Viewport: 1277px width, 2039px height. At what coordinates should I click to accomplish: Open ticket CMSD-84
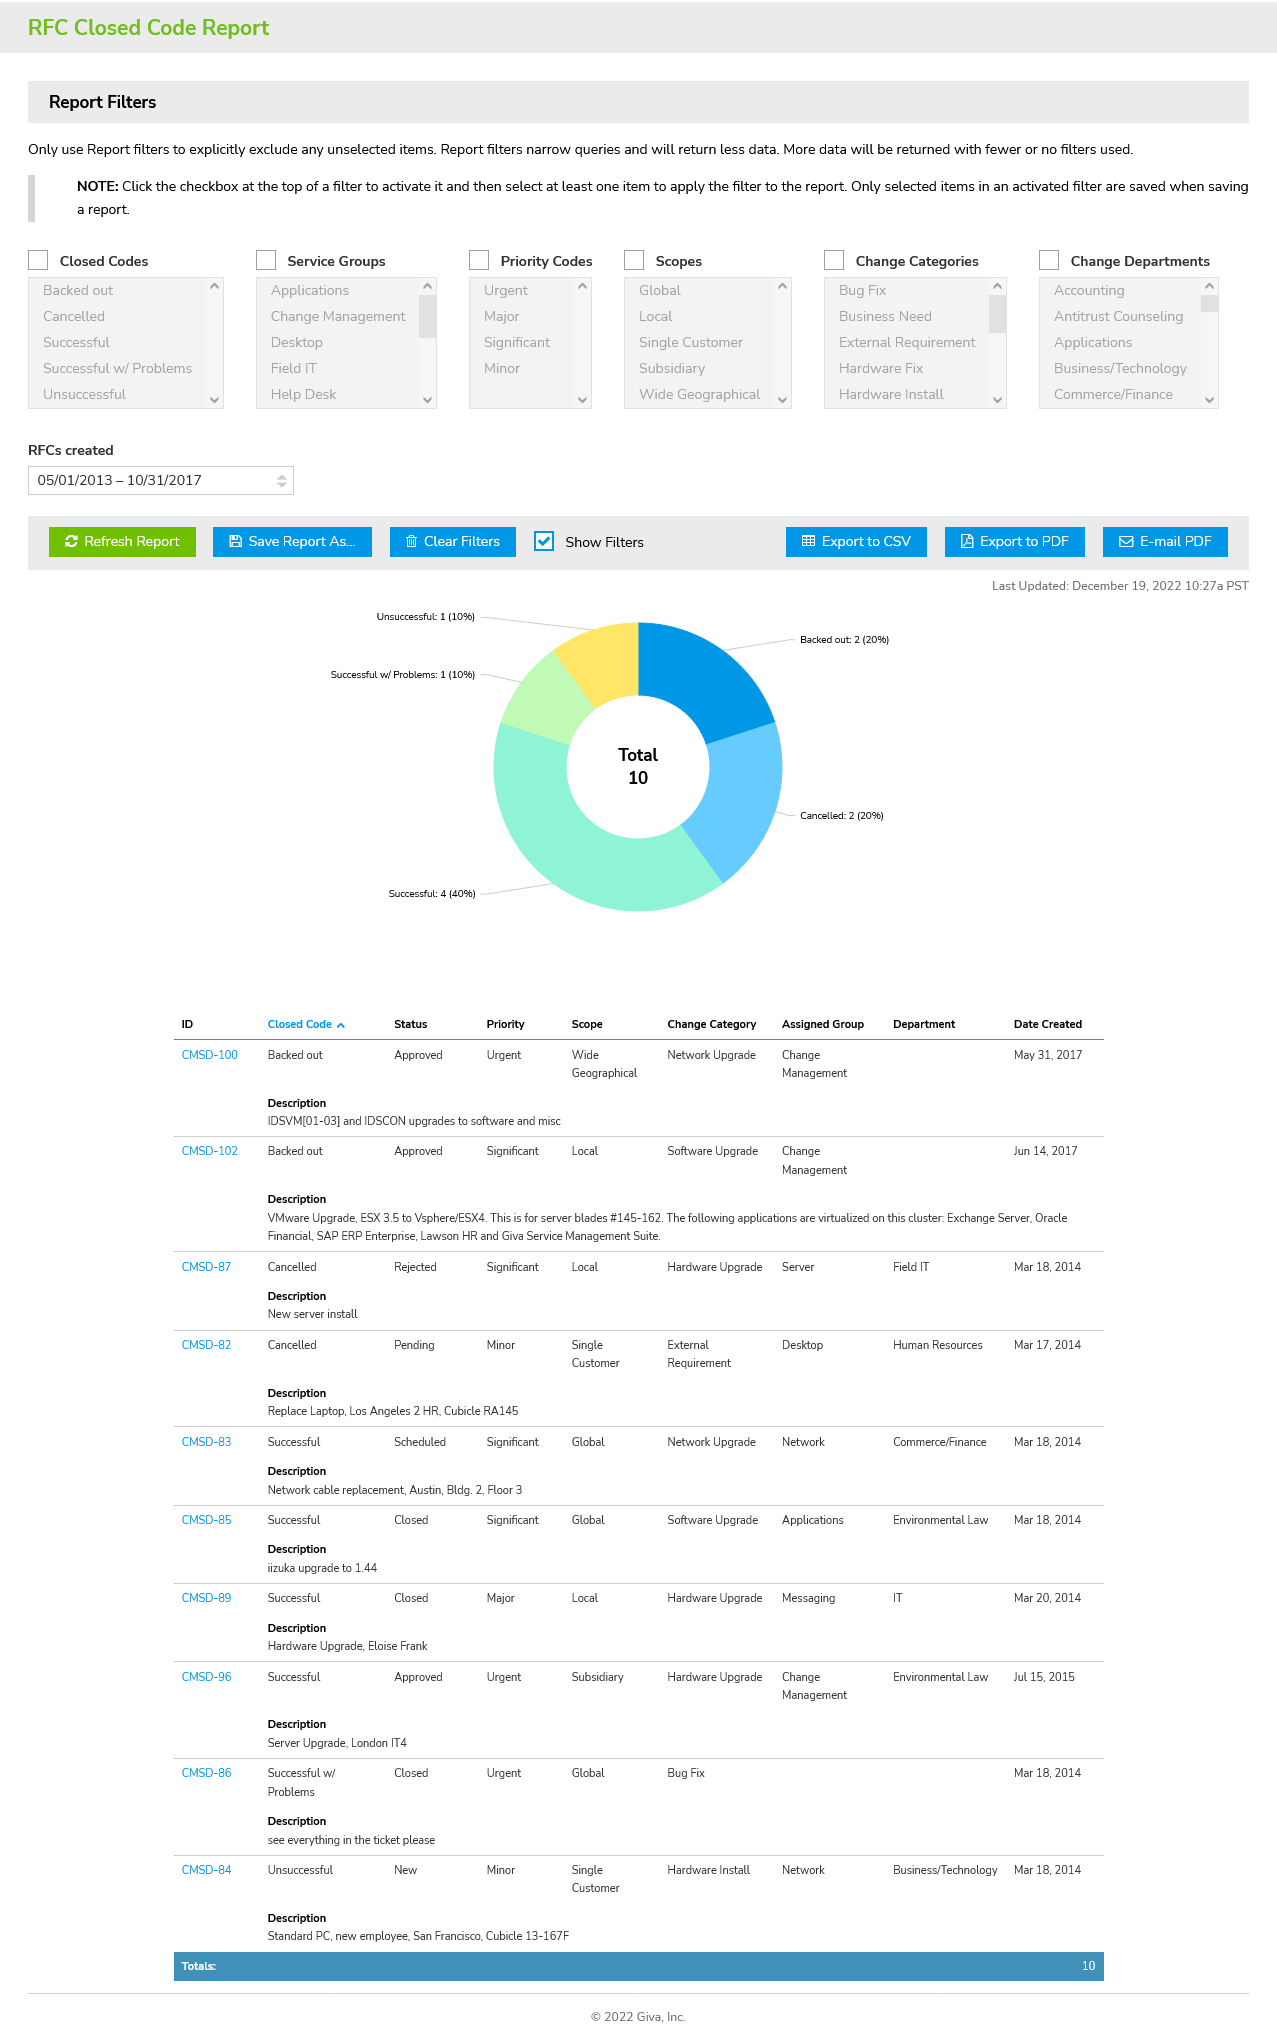(206, 1870)
